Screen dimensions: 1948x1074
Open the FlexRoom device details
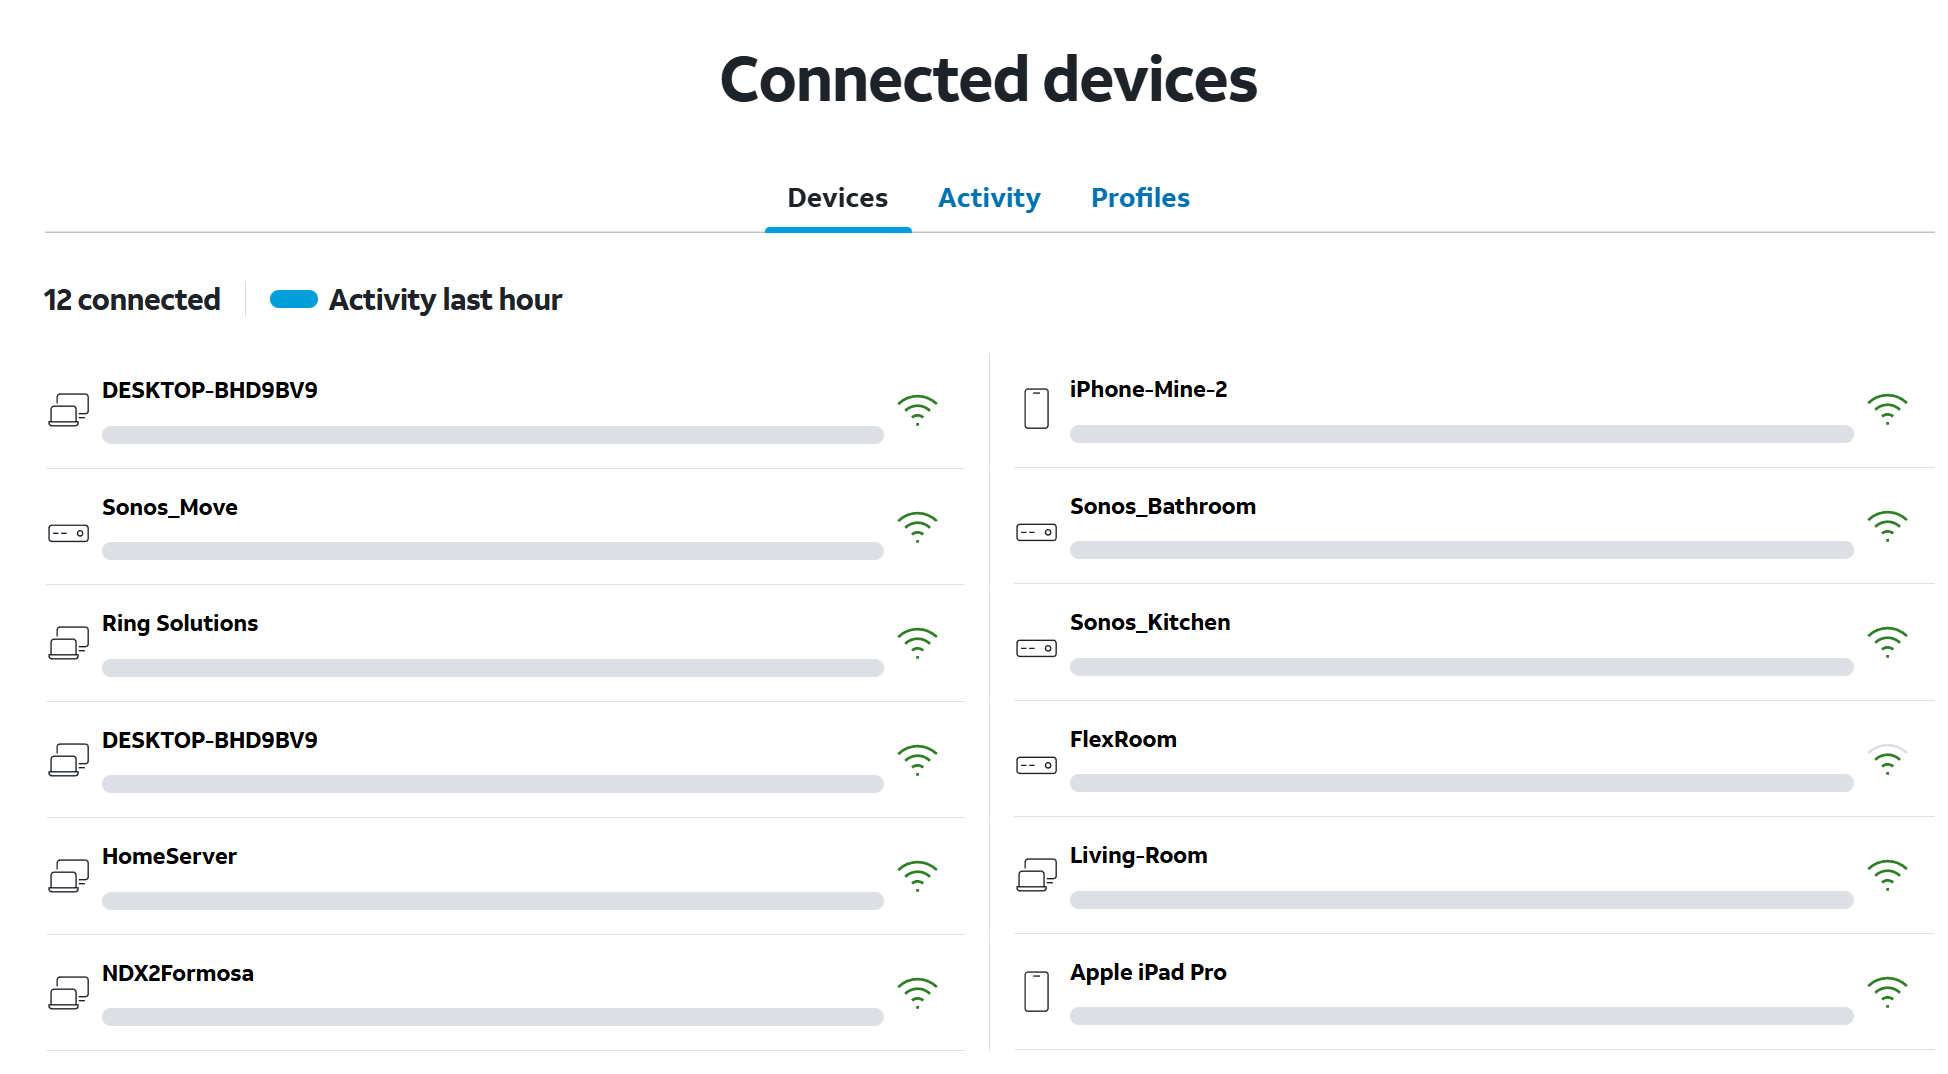tap(1123, 739)
